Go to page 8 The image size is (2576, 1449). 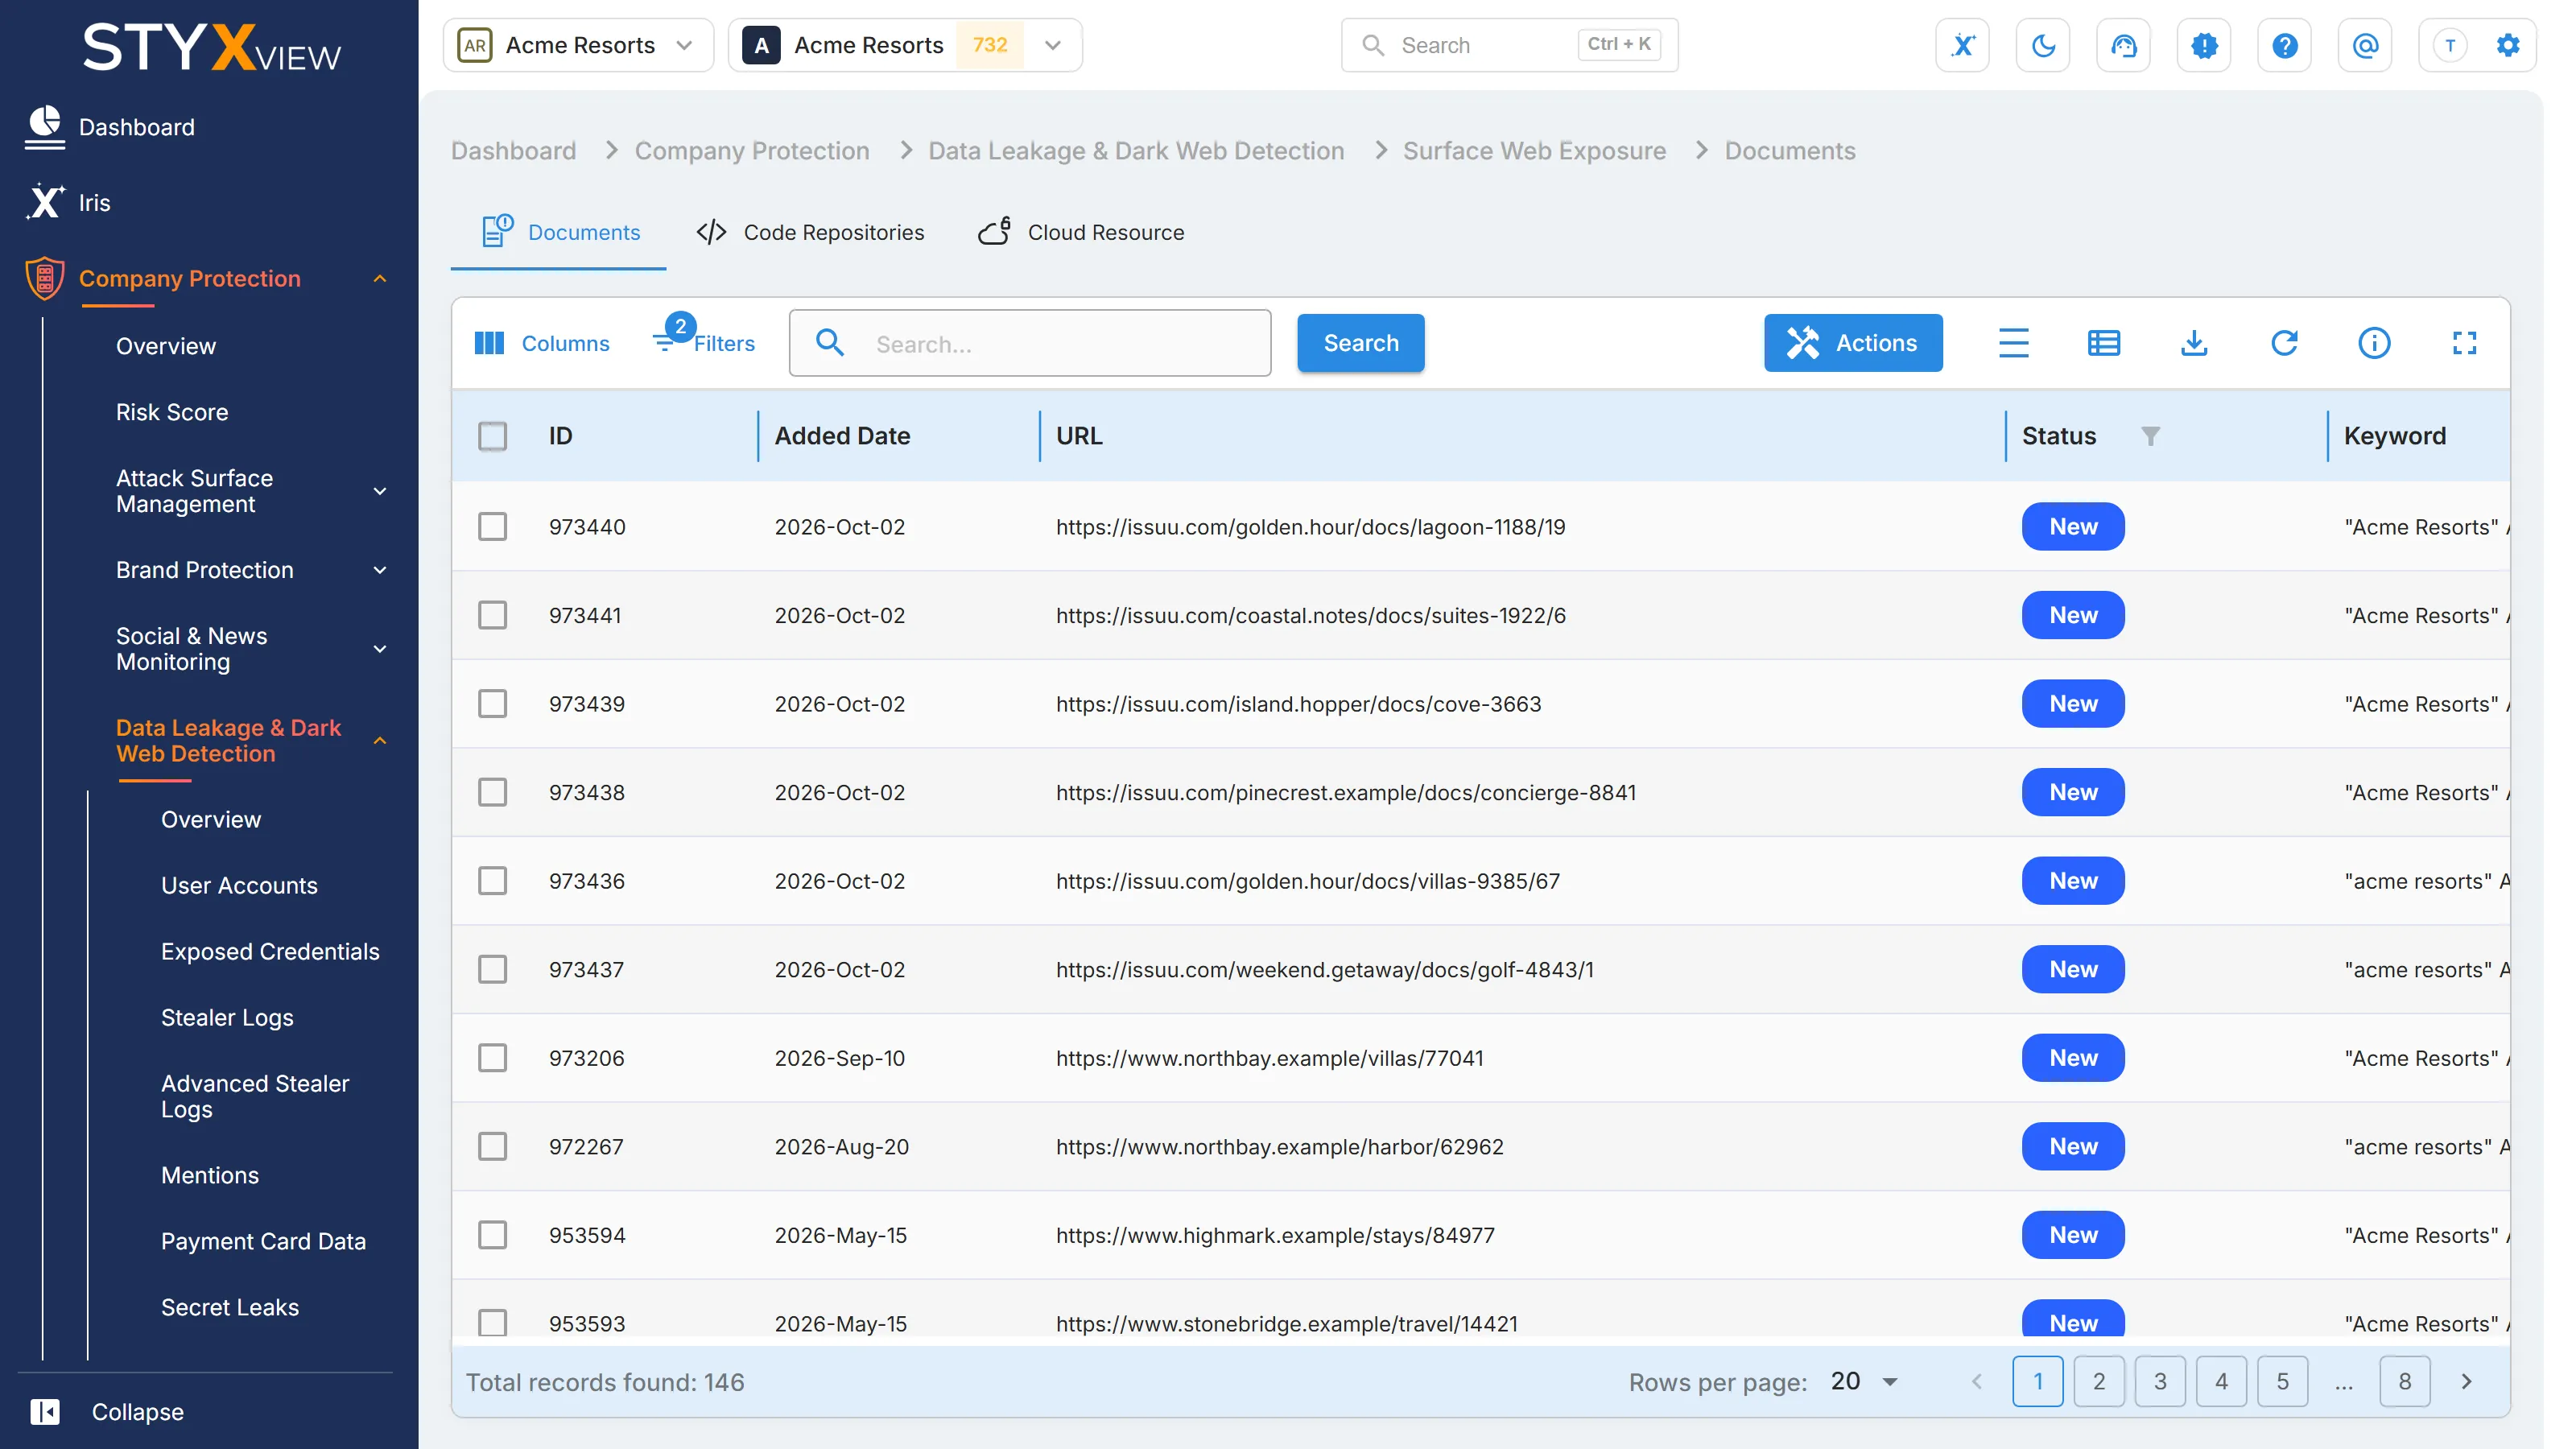pyautogui.click(x=2404, y=1381)
